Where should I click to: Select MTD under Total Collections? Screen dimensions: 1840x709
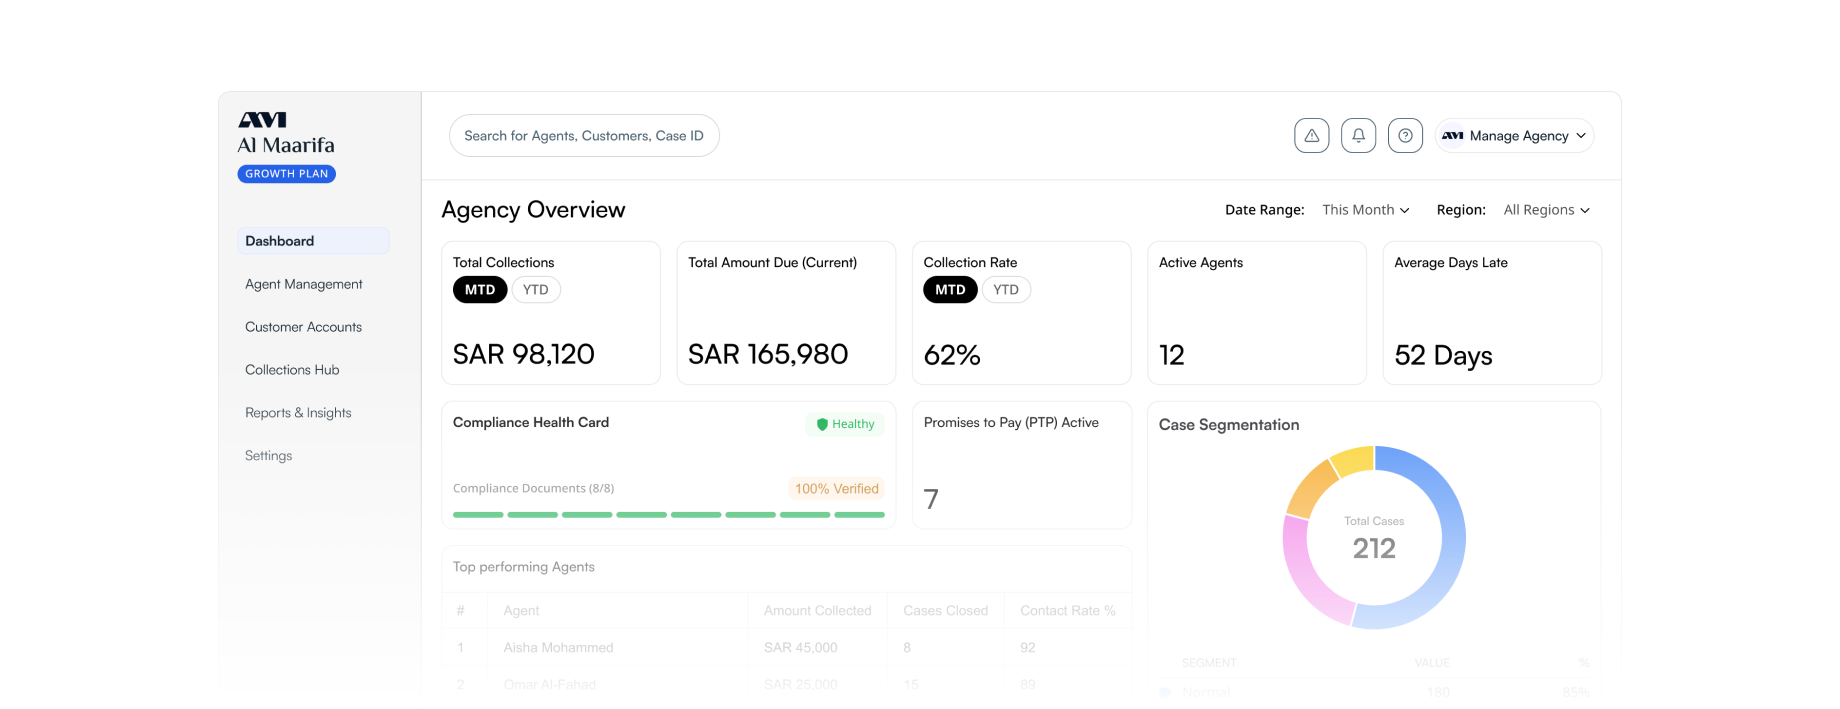(480, 290)
